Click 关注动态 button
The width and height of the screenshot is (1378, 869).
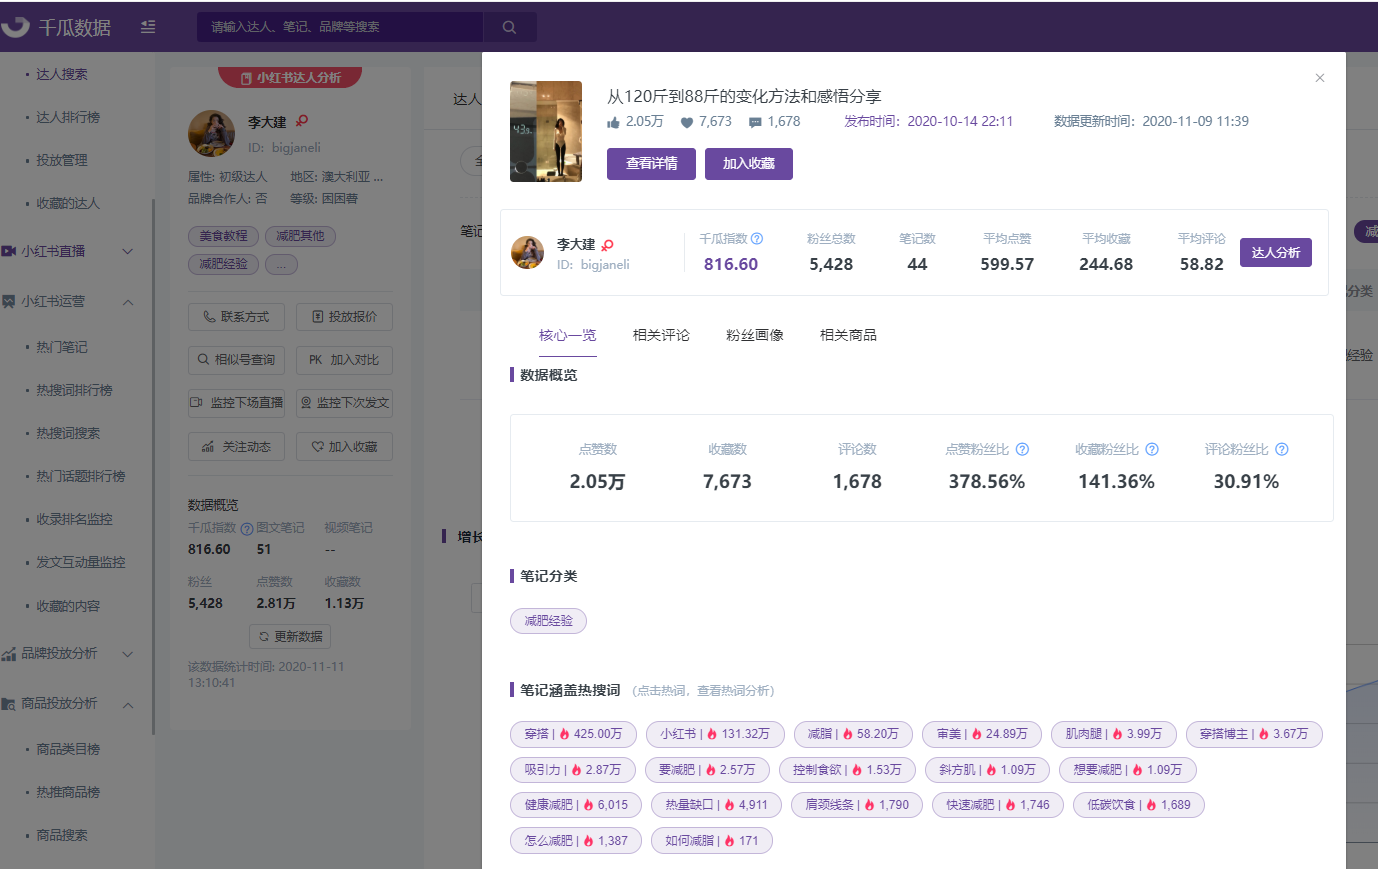click(236, 447)
